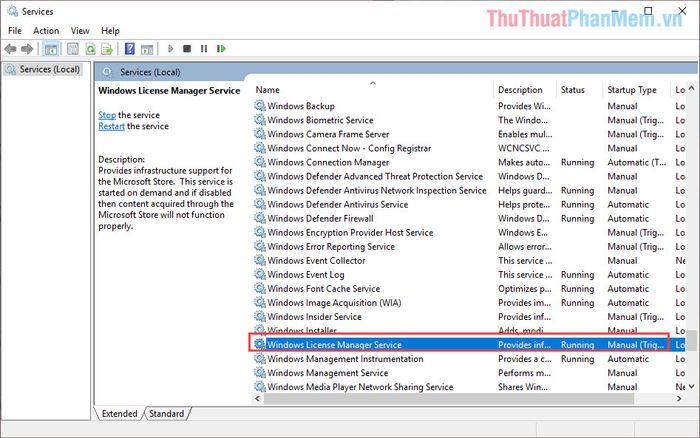Click the gear icon of Windows Camera Frame Server

tap(260, 134)
